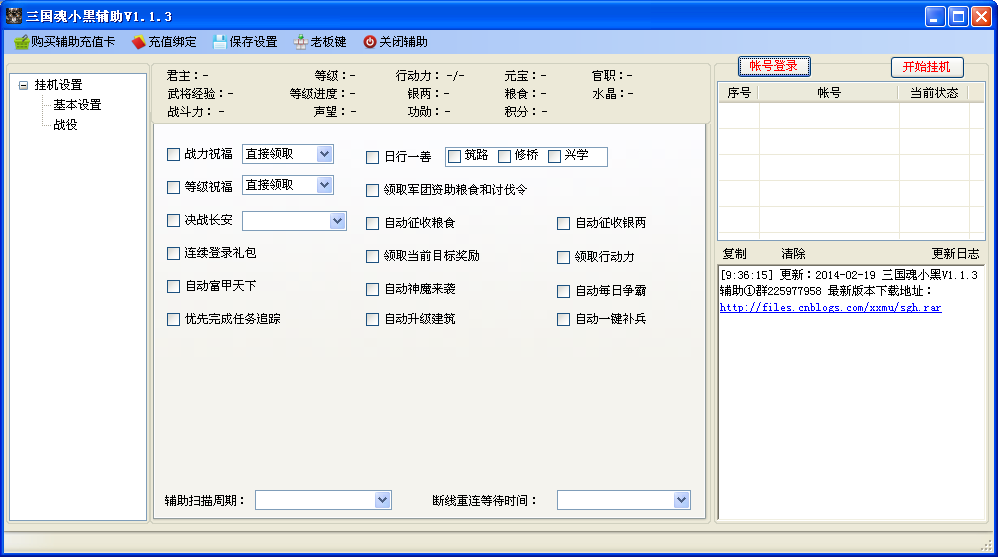Click the 开始挂机 button
This screenshot has width=998, height=557.
point(927,67)
